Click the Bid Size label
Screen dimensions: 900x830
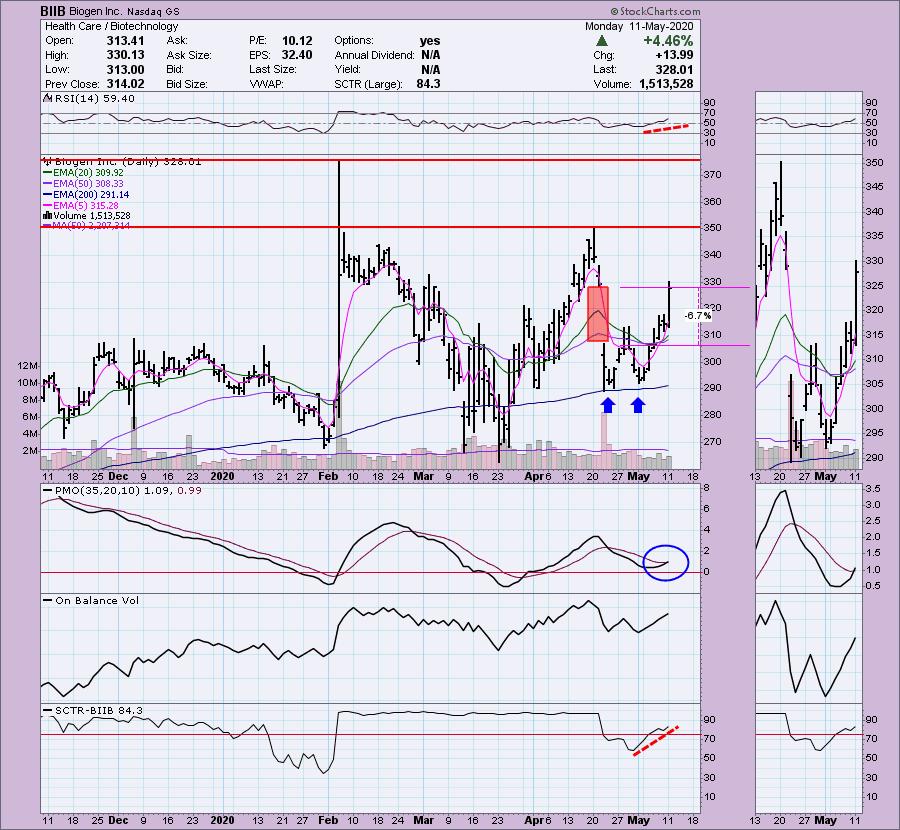[187, 84]
